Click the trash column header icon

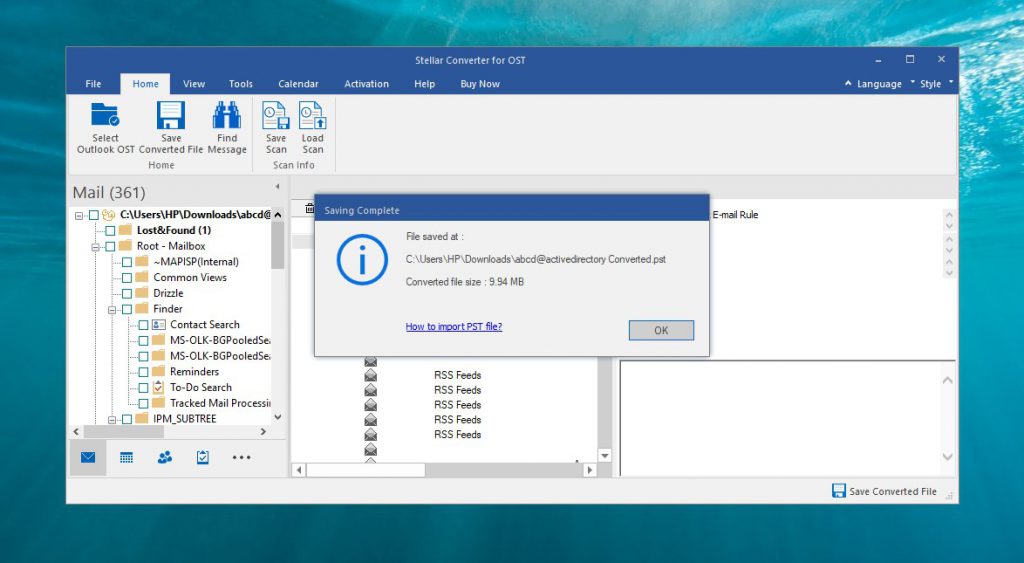310,208
